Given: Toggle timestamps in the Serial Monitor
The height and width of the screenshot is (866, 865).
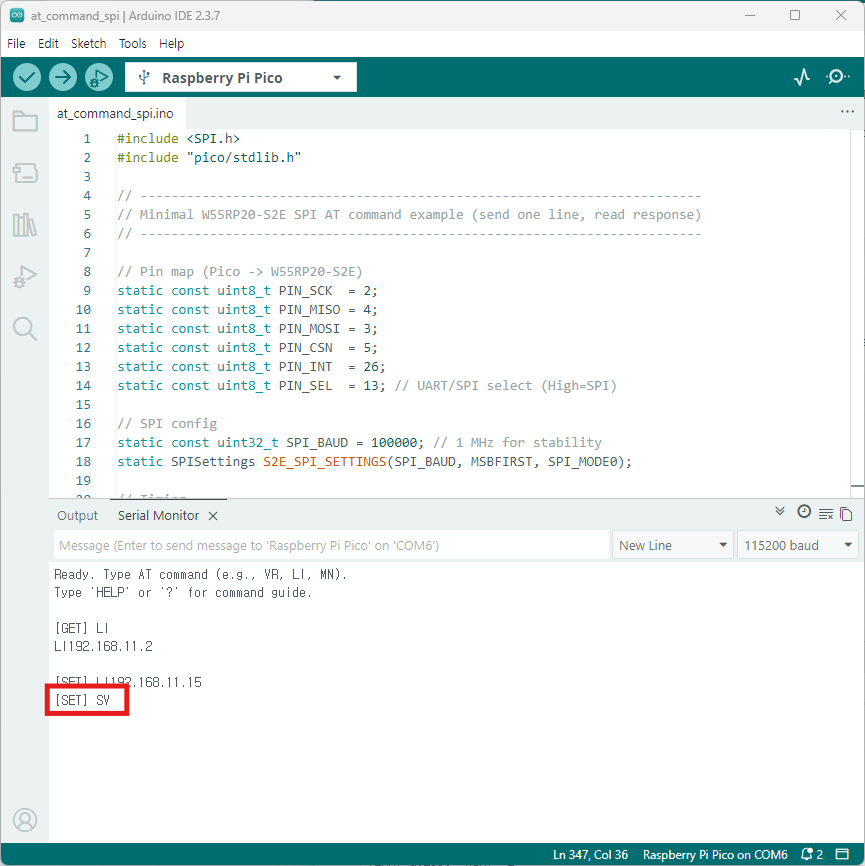Looking at the screenshot, I should [x=804, y=512].
